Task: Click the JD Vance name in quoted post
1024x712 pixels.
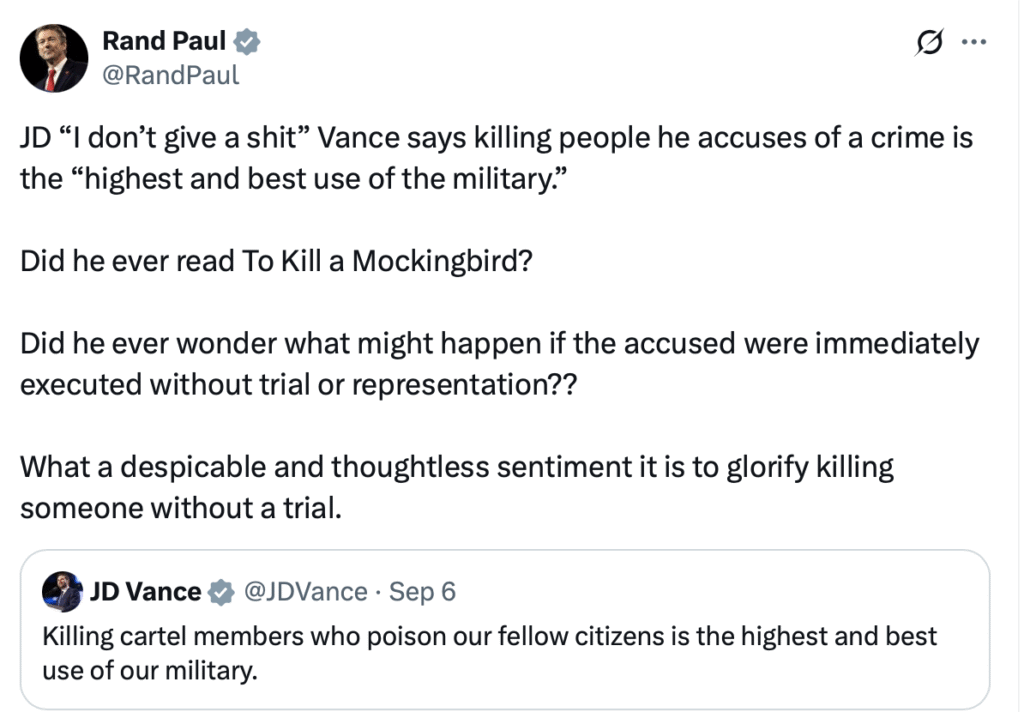Action: click(x=145, y=592)
